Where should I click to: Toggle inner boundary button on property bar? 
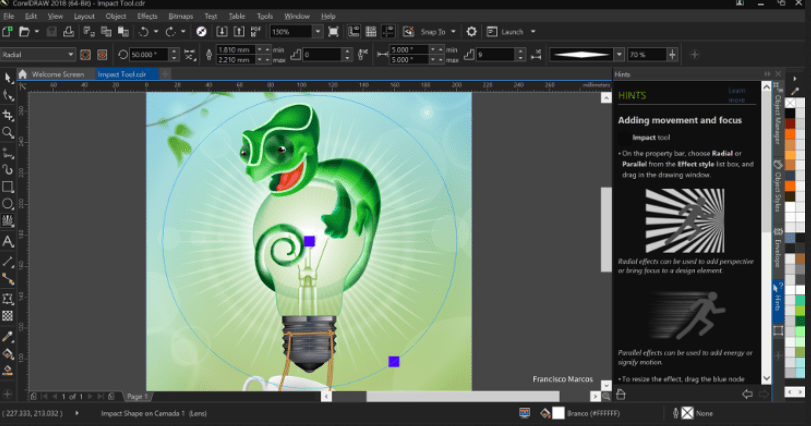point(85,54)
